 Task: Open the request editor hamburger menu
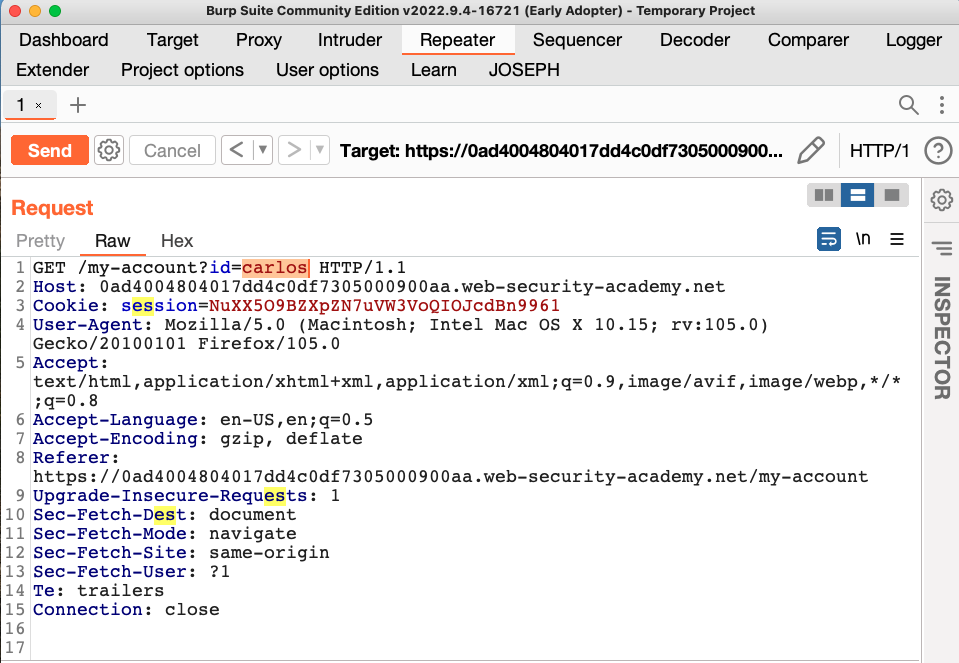(x=897, y=239)
